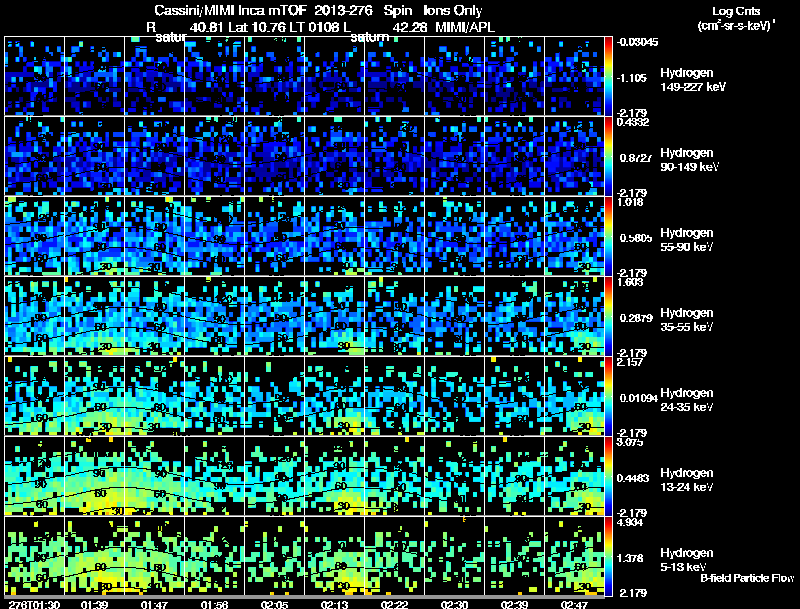Open the 35-55 keV panel at 02:47
Image resolution: width=800 pixels, height=609 pixels.
pos(574,316)
